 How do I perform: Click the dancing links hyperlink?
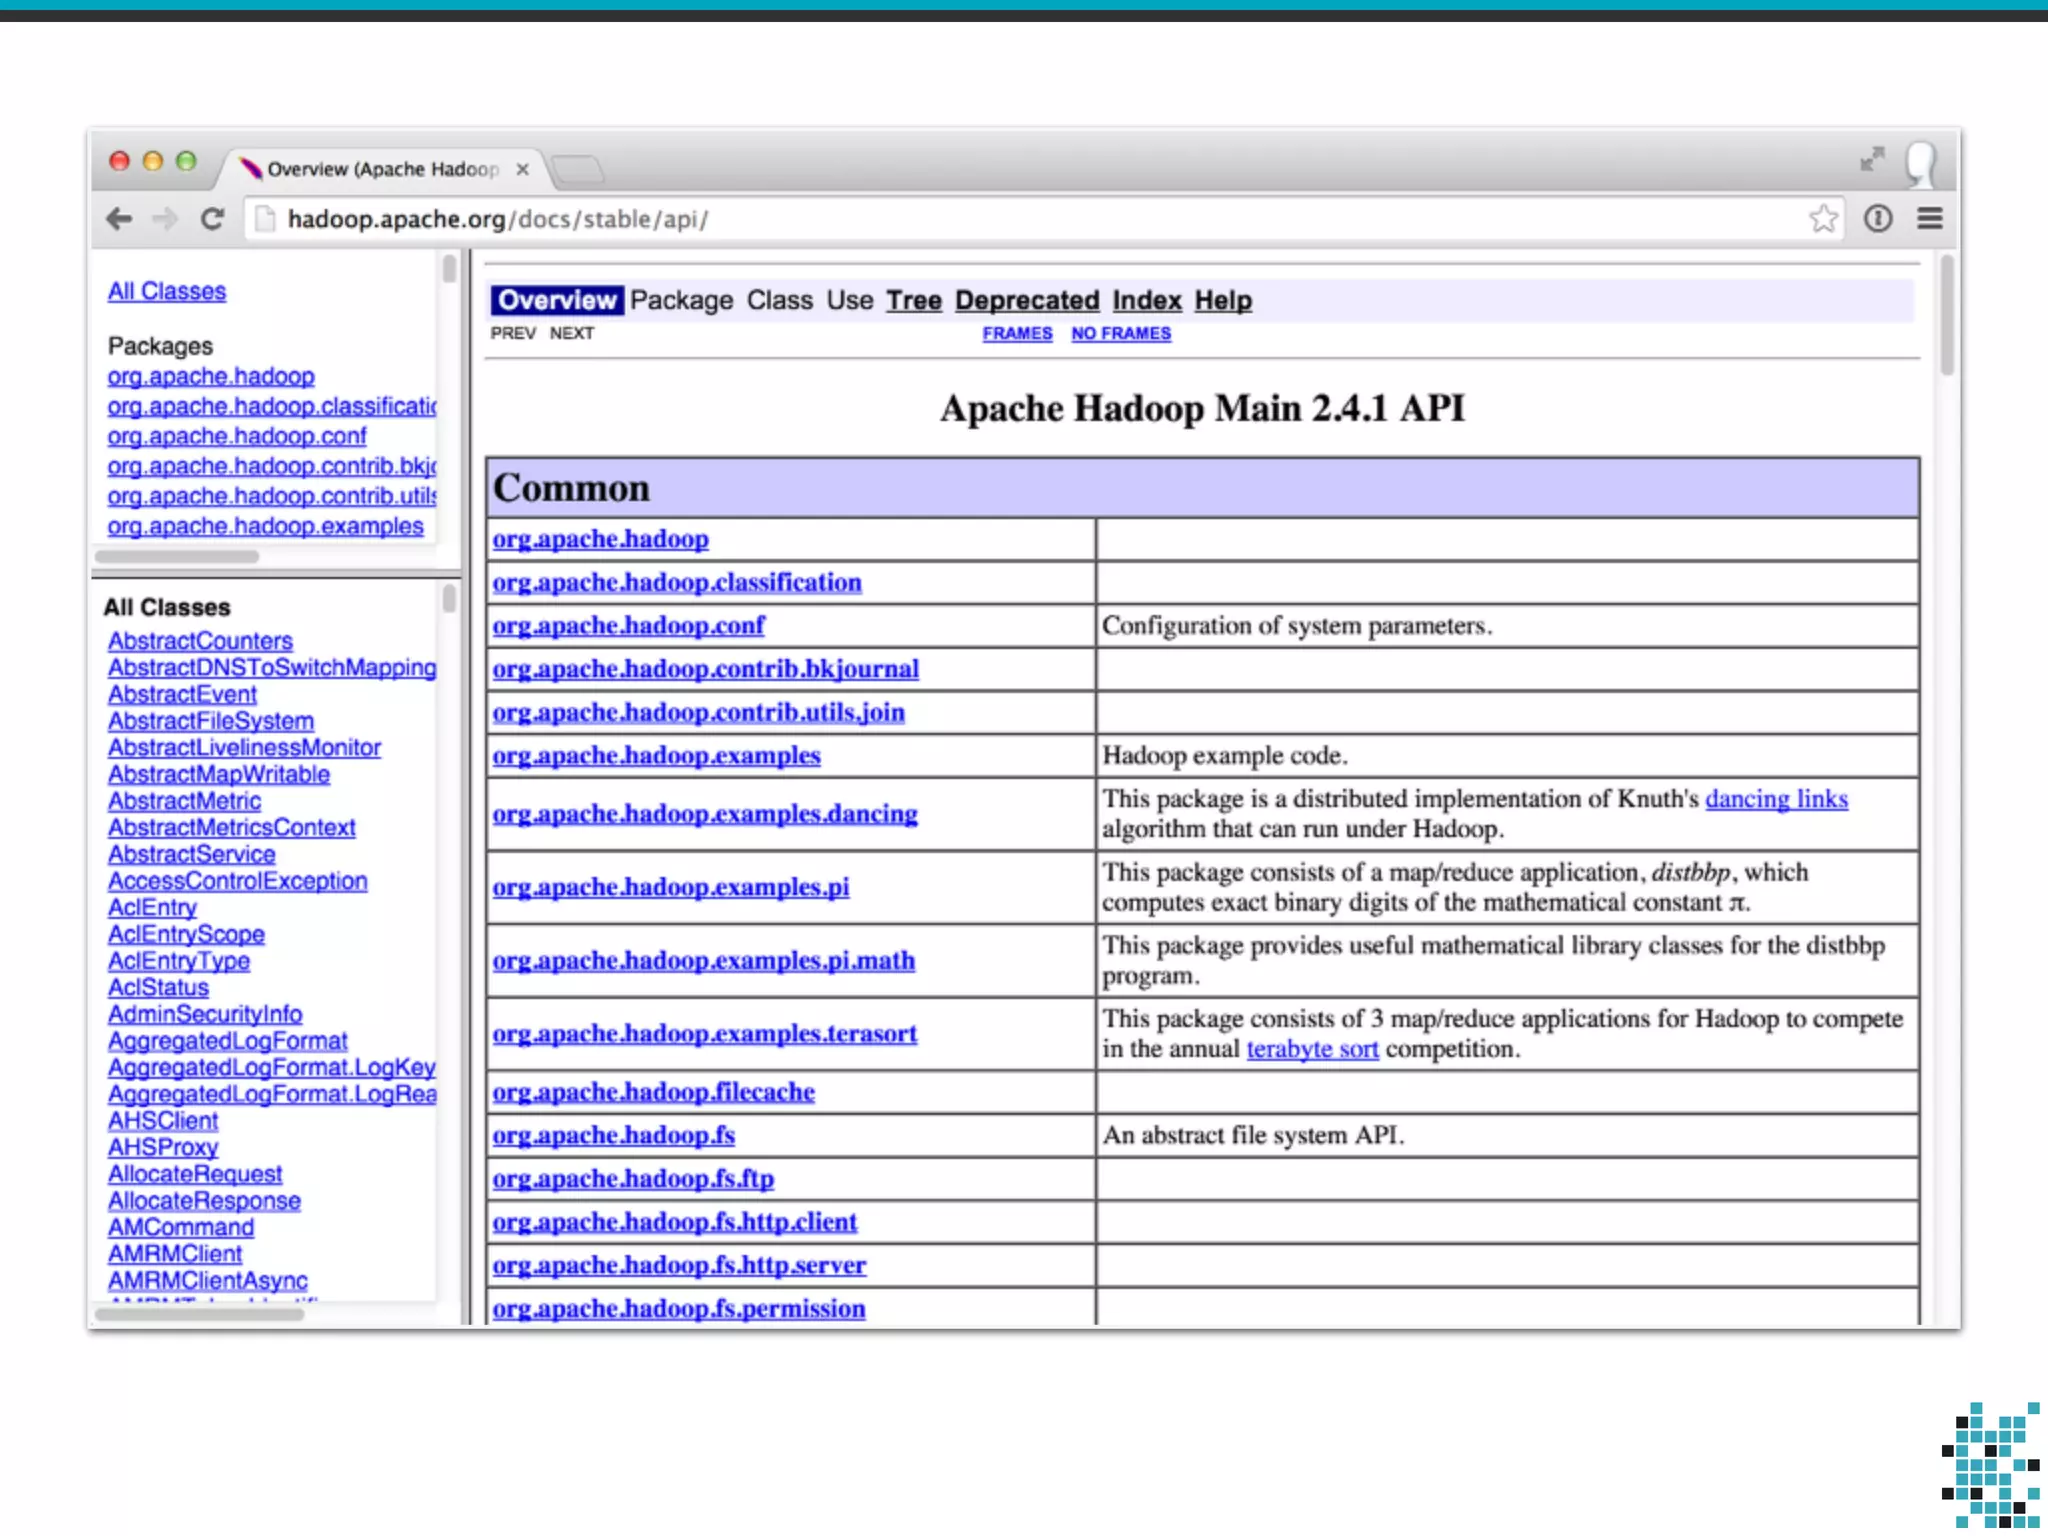point(1776,799)
